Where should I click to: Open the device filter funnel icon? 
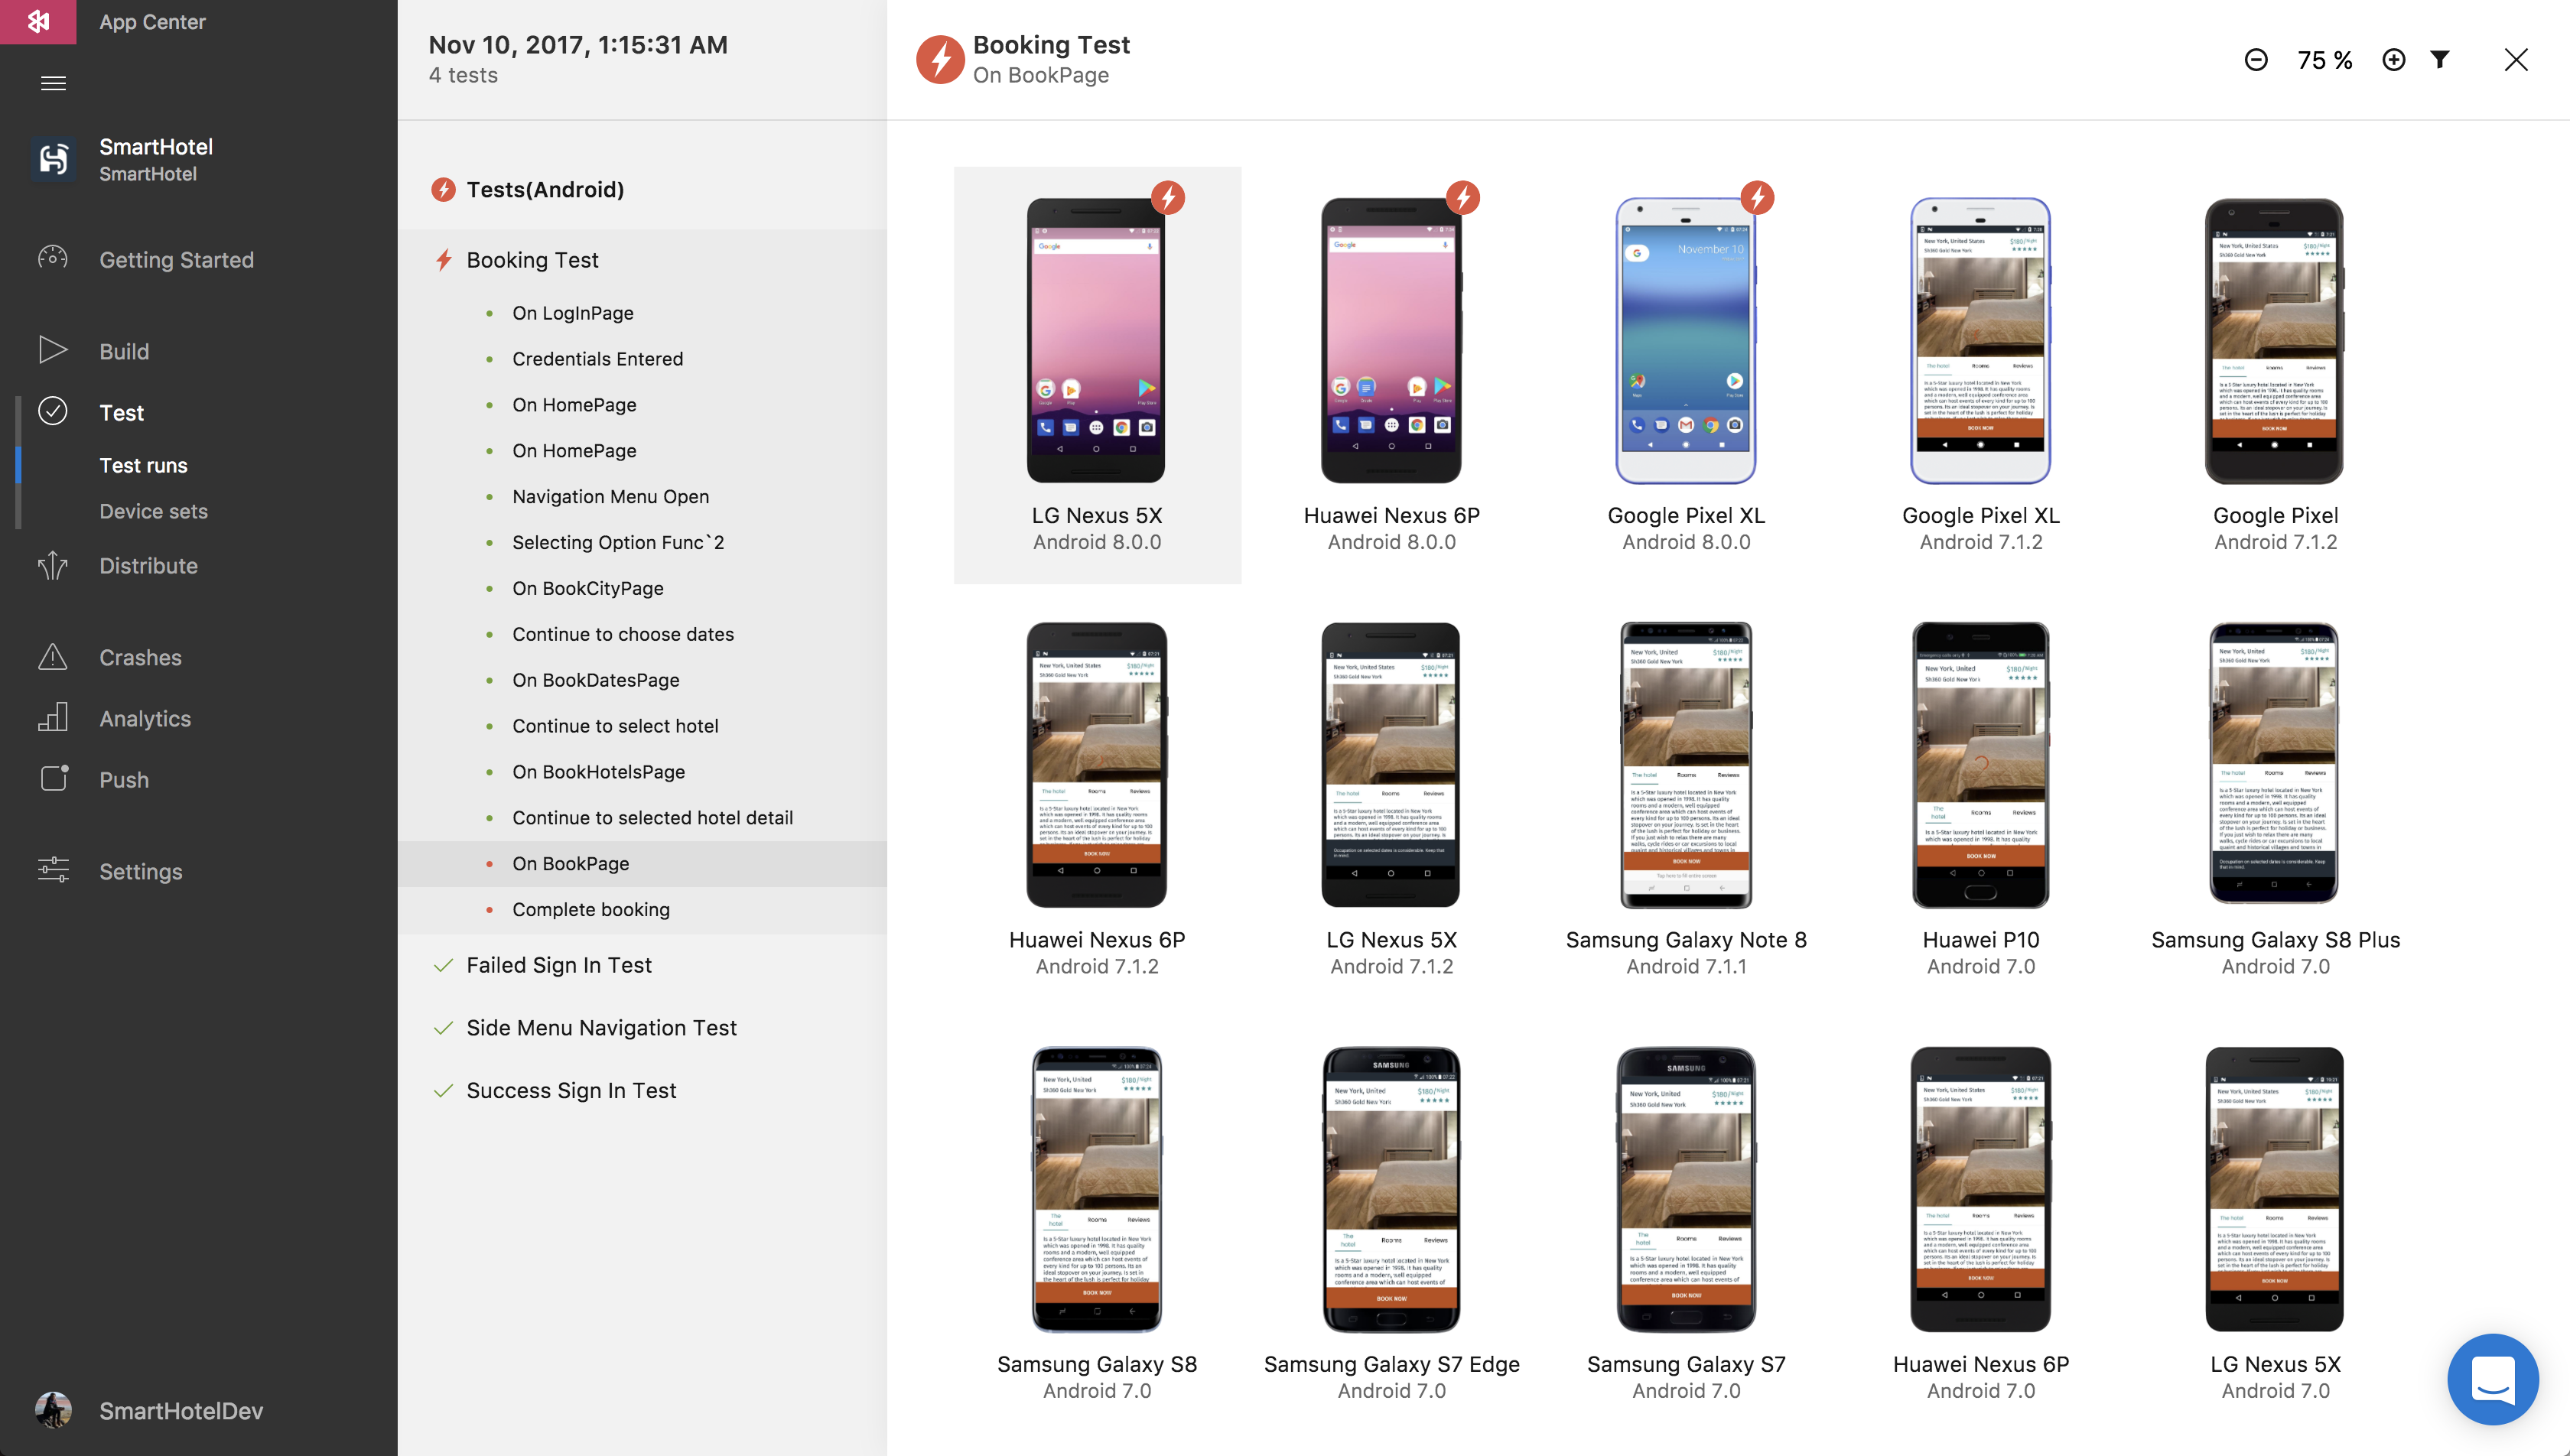pyautogui.click(x=2440, y=60)
